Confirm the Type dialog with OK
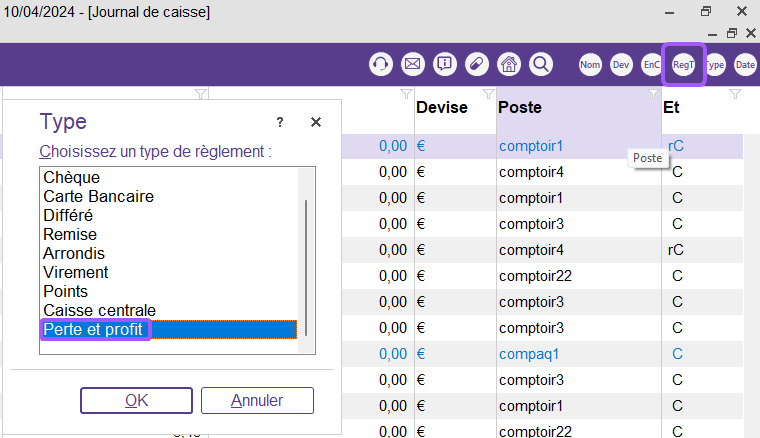760x438 pixels. pyautogui.click(x=136, y=400)
